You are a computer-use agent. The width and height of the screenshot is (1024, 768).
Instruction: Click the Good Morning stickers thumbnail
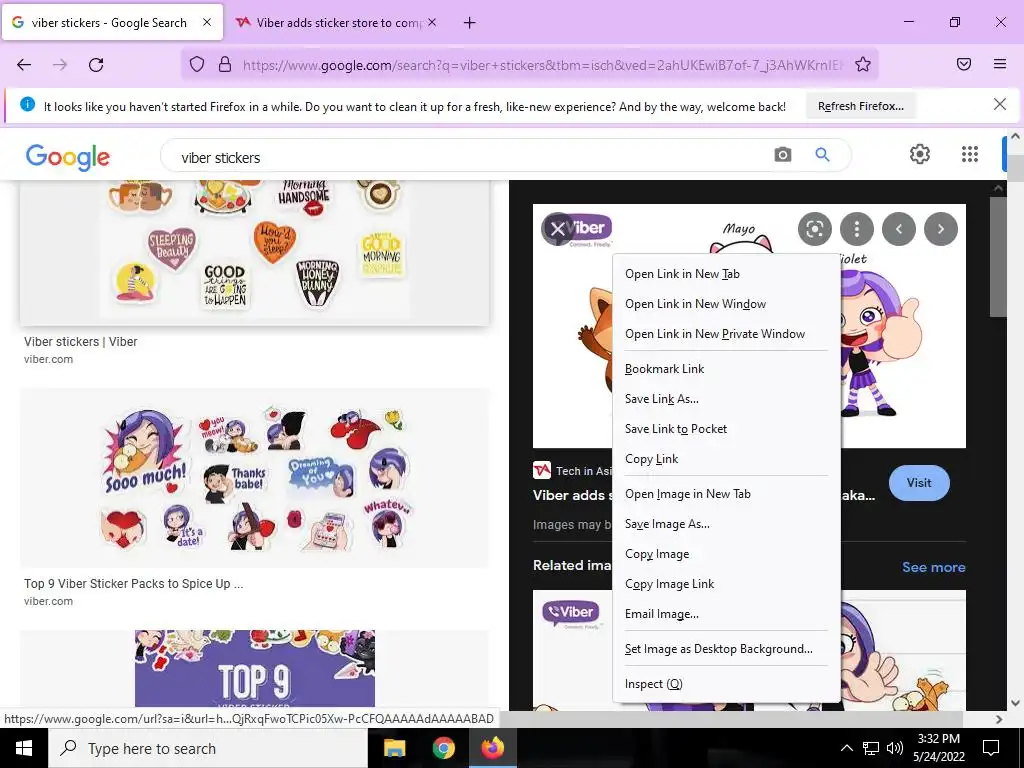click(254, 253)
